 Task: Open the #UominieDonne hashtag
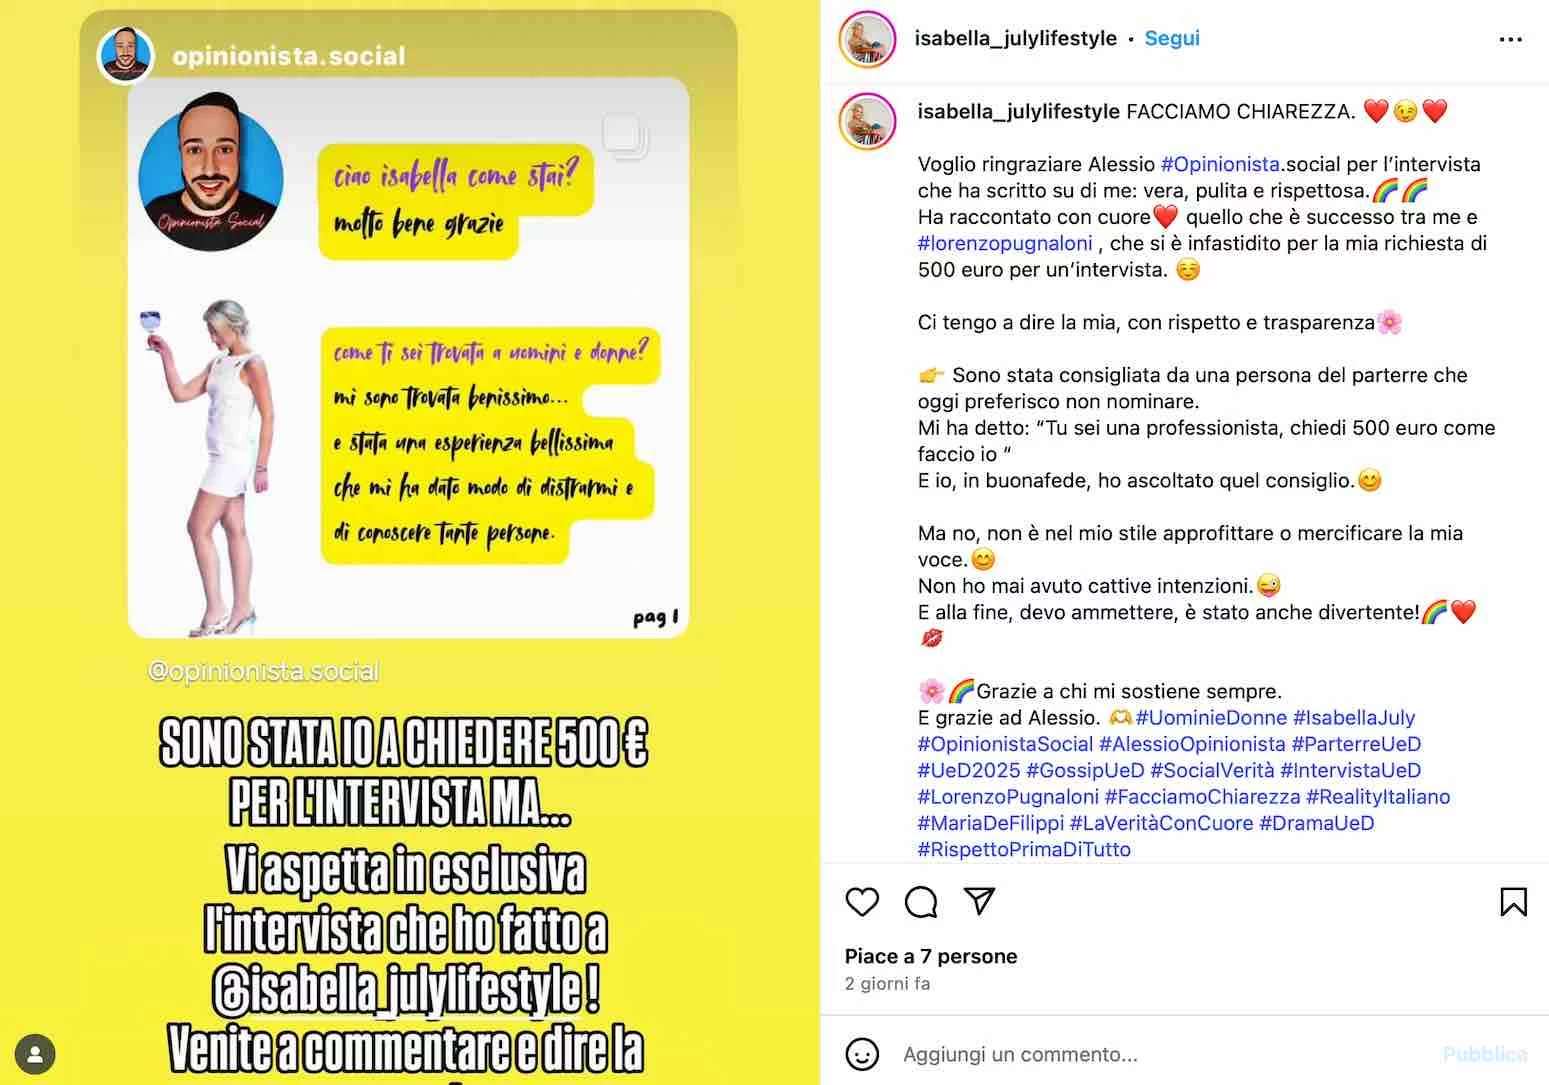click(1211, 717)
